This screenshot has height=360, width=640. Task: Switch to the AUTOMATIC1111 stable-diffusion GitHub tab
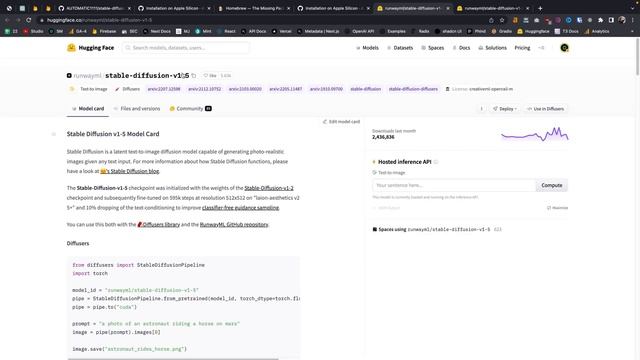pyautogui.click(x=94, y=8)
